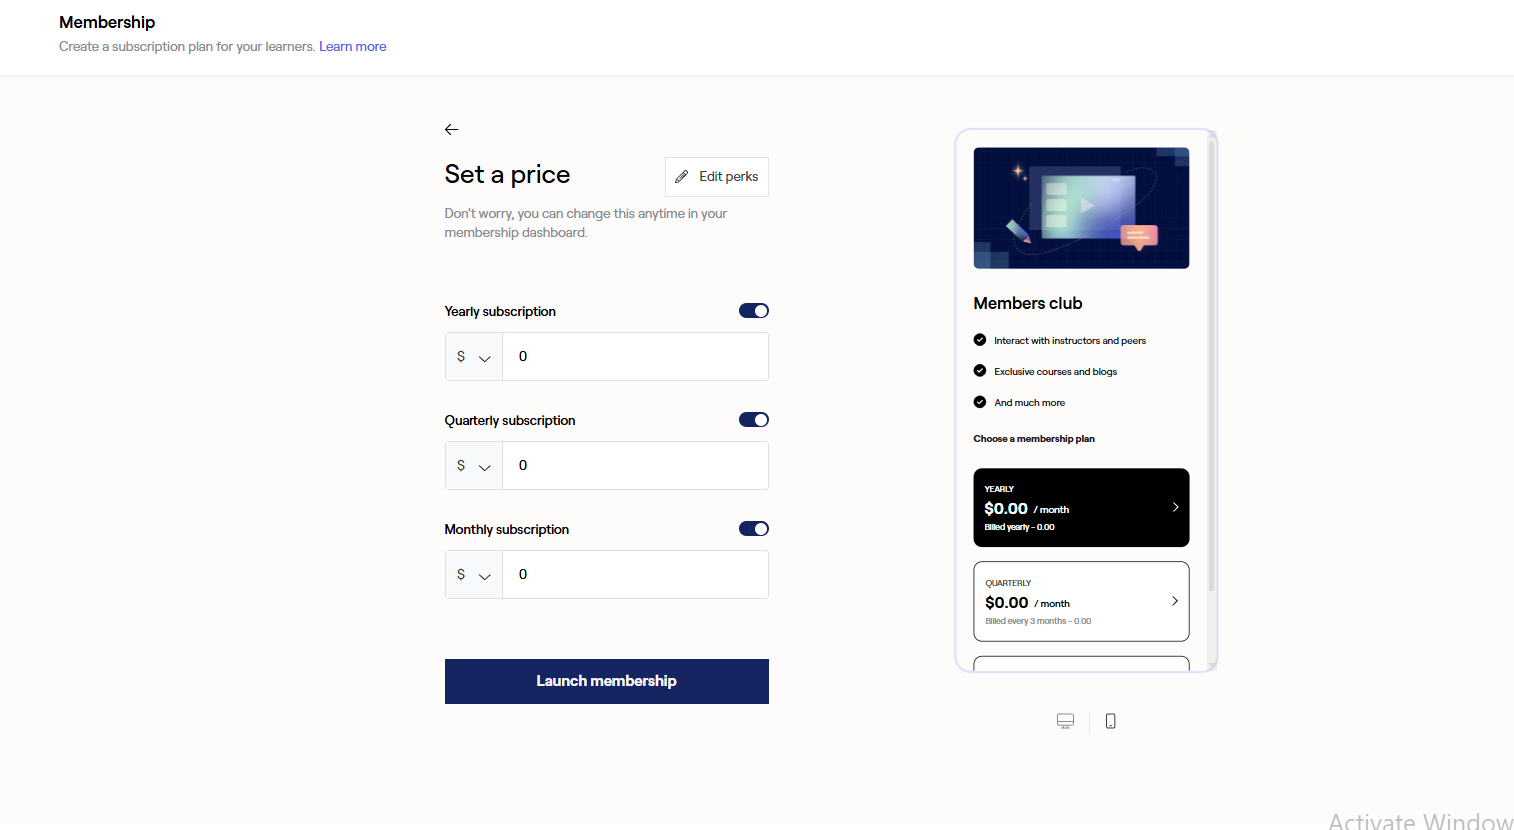Click chevron arrow on Quarterly plan card
The height and width of the screenshot is (830, 1514).
coord(1175,601)
